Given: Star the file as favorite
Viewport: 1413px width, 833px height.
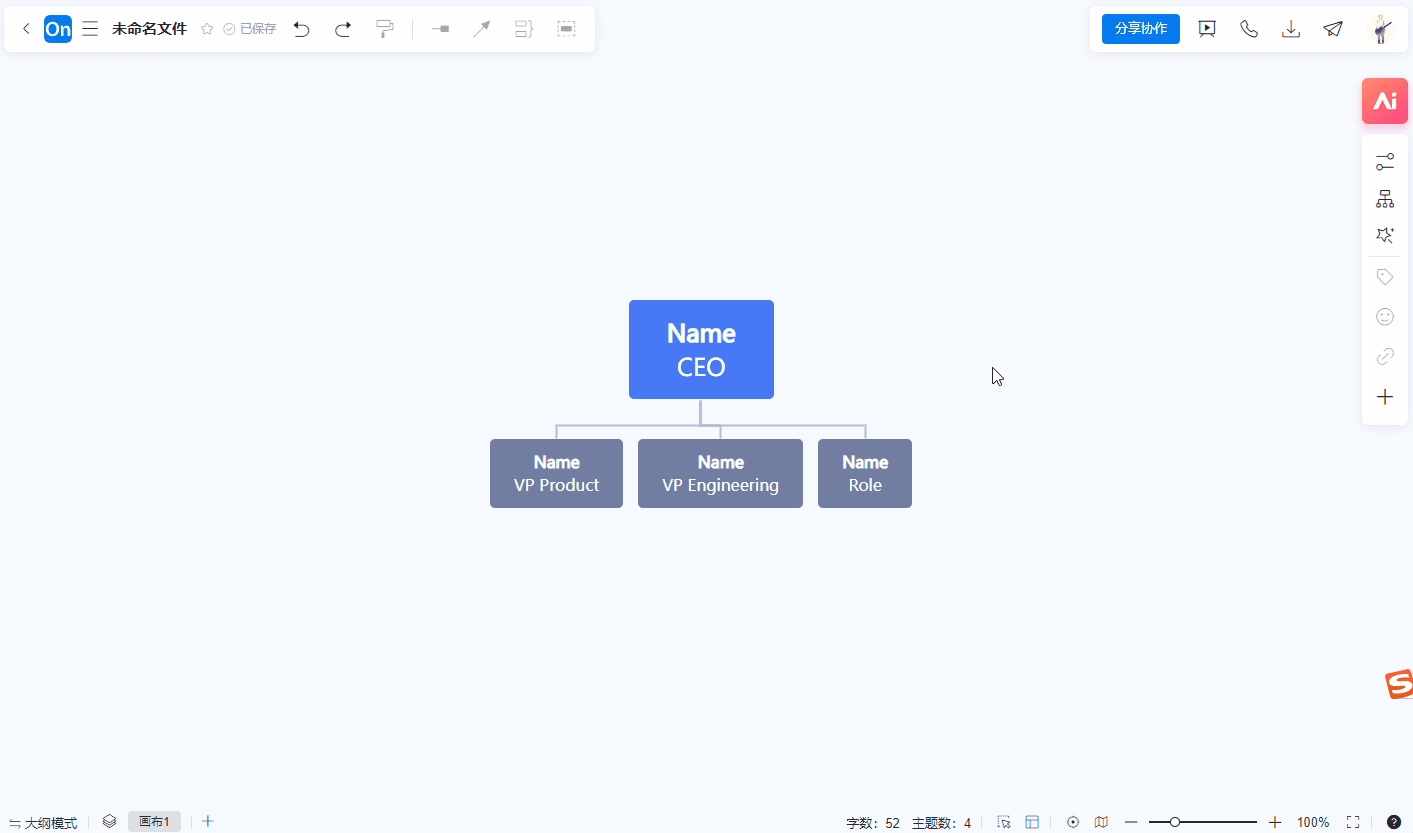Looking at the screenshot, I should tap(207, 29).
